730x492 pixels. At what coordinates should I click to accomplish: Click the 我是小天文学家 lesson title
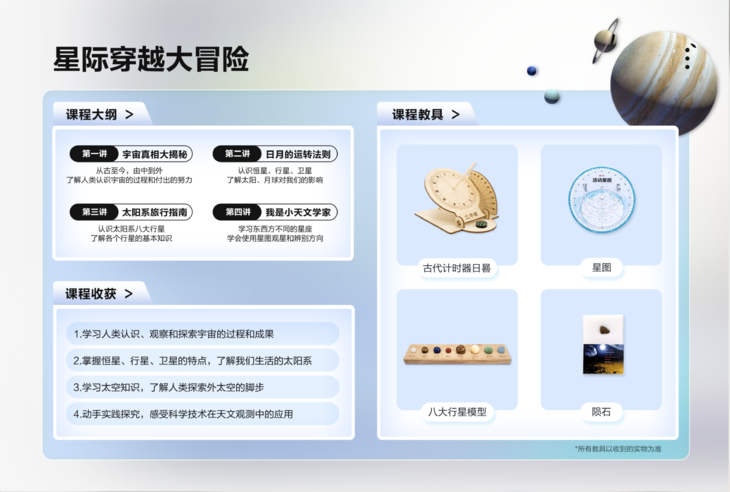pos(297,212)
